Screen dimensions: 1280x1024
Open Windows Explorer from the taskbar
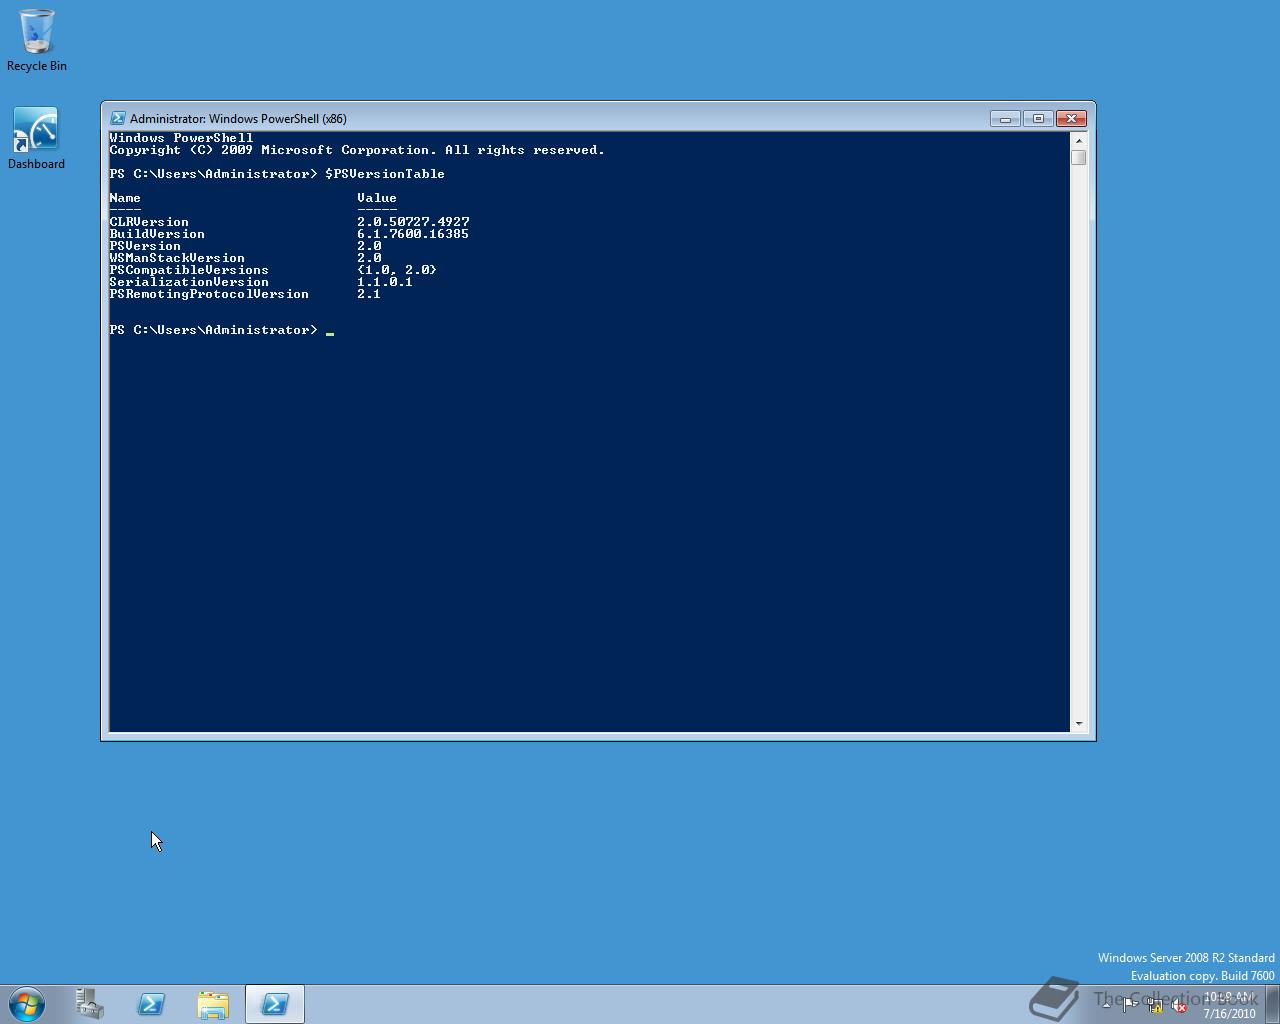coord(213,1004)
